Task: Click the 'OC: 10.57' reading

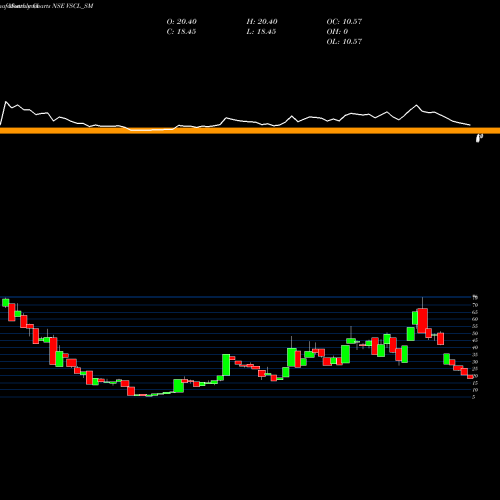Action: 344,22
